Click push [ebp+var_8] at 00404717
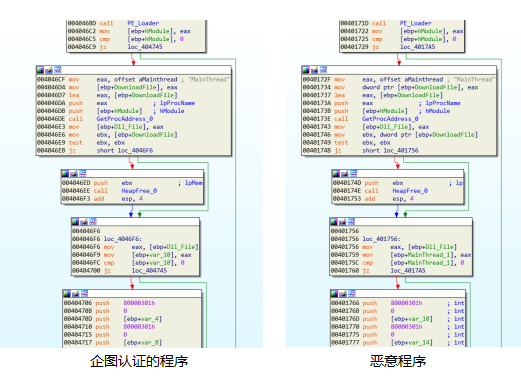Viewport: 521px width, 380px height. pos(113,343)
